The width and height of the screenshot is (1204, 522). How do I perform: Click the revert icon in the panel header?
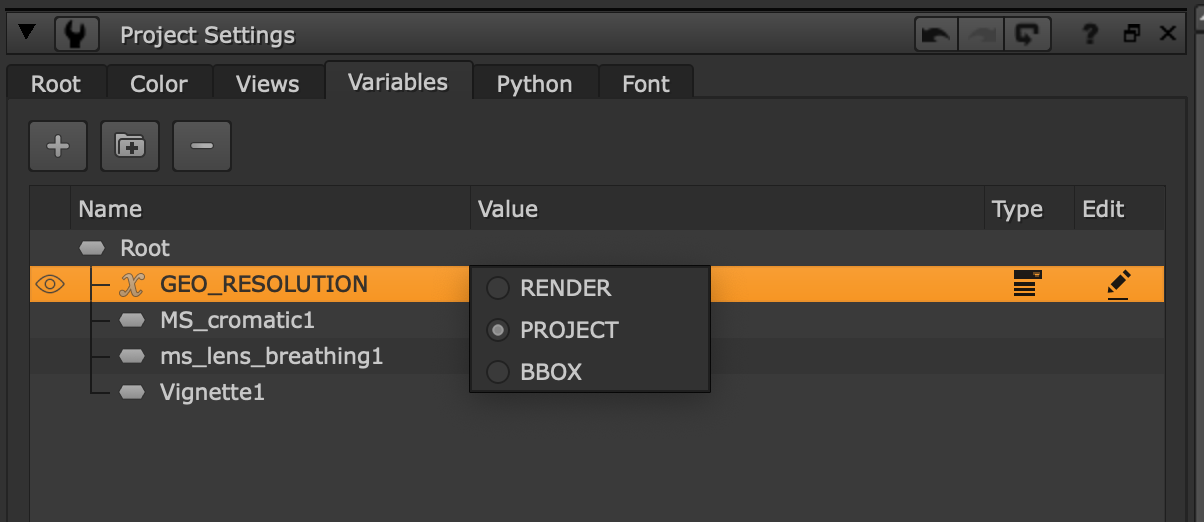click(1027, 35)
